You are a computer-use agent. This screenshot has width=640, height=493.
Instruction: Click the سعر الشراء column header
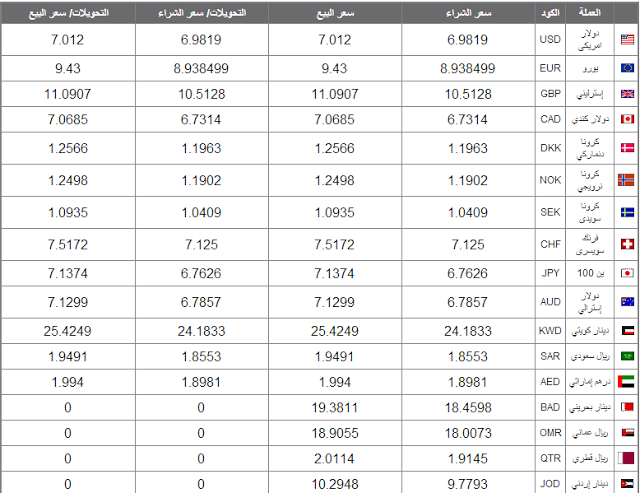[467, 13]
